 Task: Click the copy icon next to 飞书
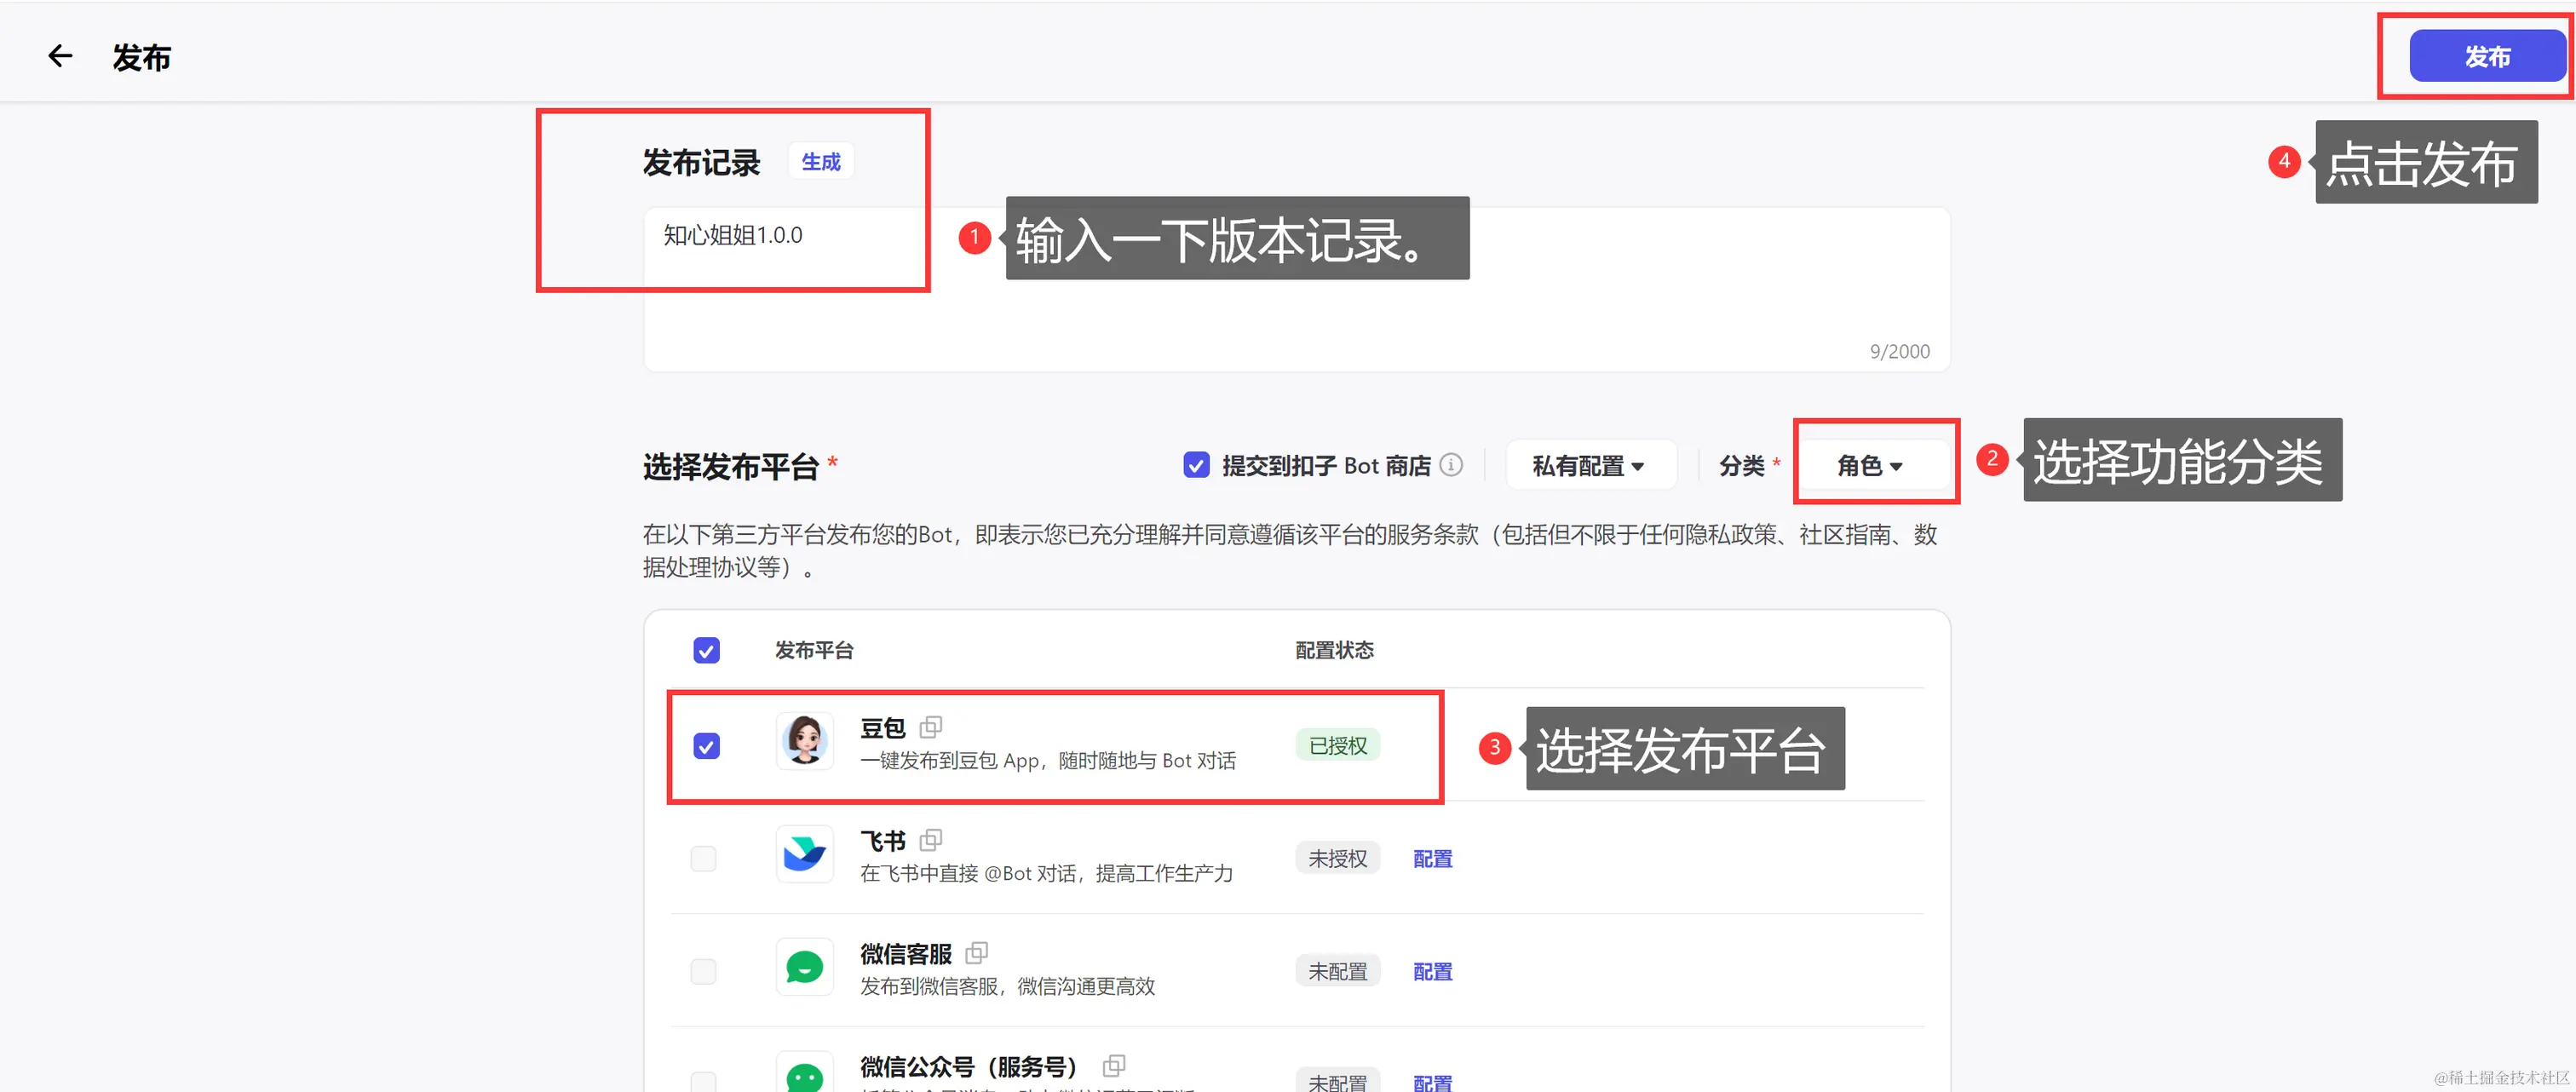[930, 840]
